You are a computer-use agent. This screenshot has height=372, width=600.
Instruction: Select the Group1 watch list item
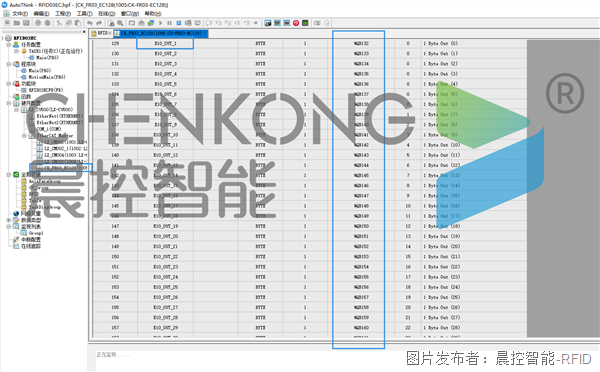click(36, 233)
